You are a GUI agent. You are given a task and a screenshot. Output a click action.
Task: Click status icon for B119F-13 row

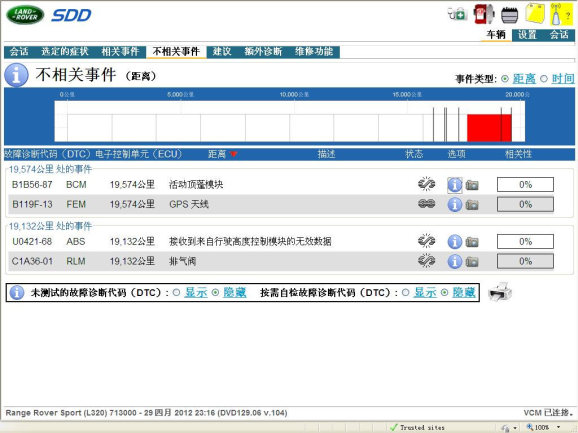[x=426, y=203]
